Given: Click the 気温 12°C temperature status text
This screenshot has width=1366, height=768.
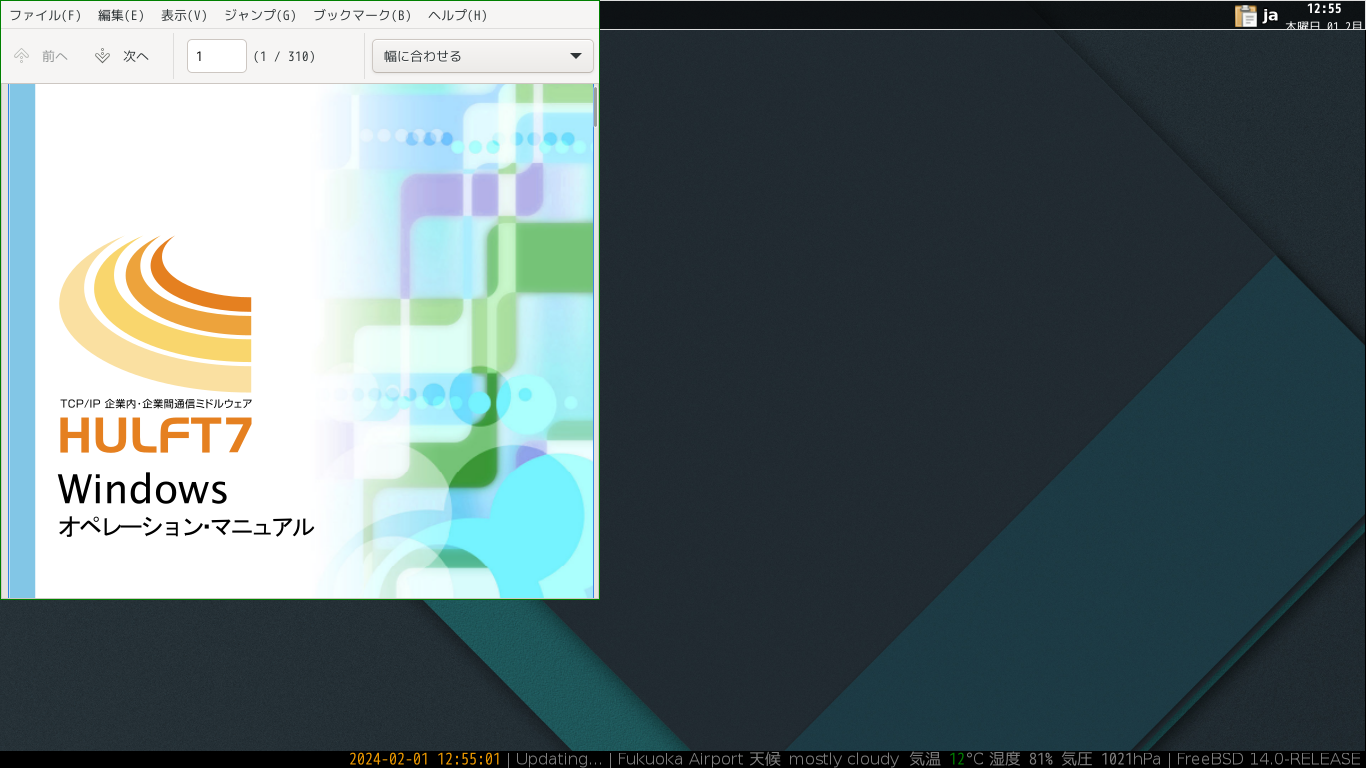Looking at the screenshot, I should [947, 759].
